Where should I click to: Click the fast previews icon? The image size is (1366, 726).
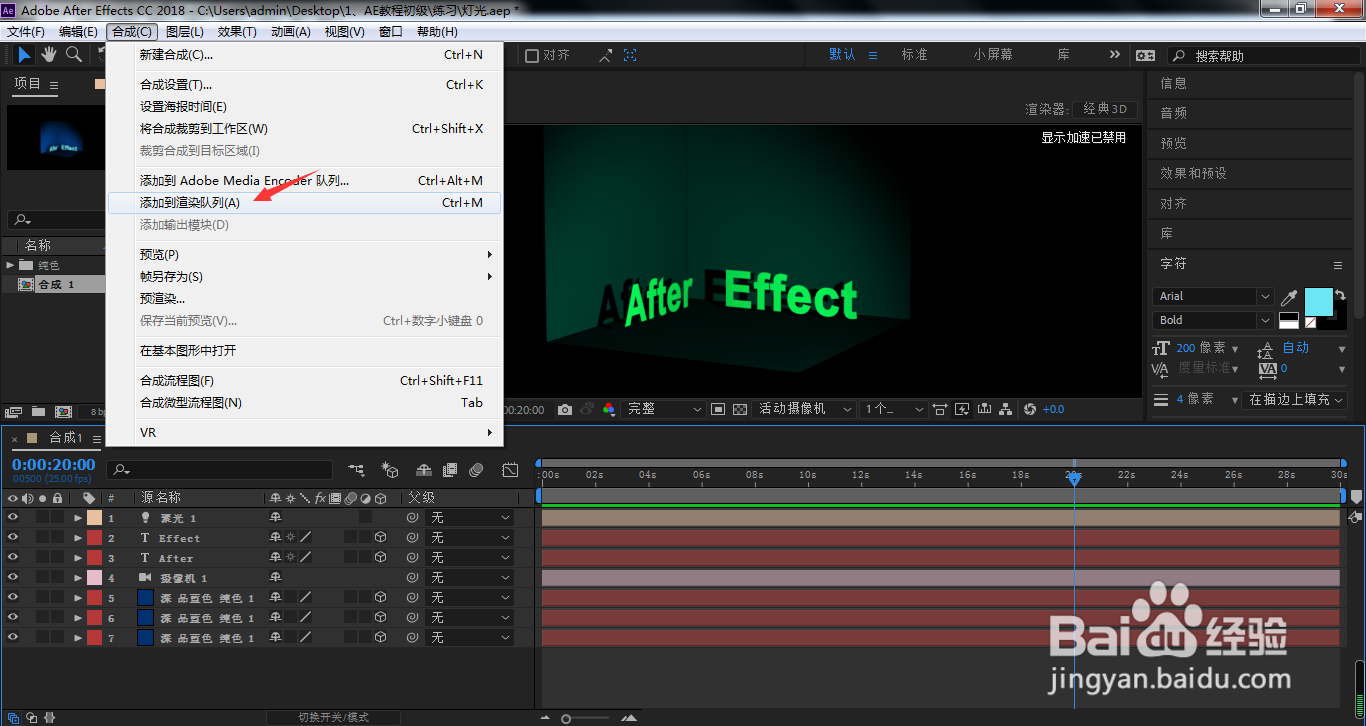(x=962, y=409)
